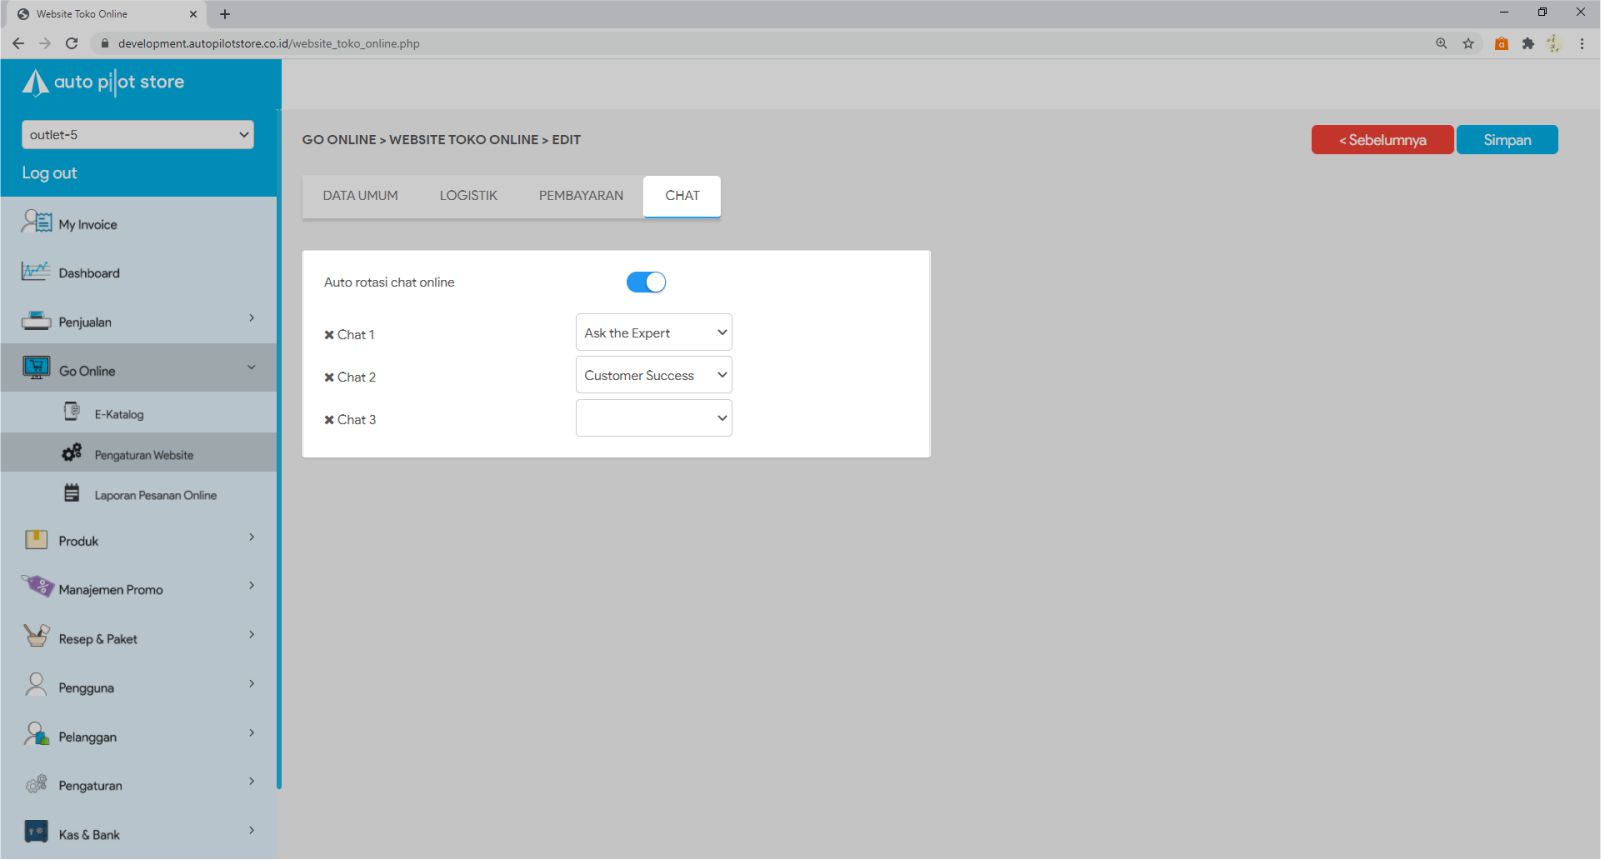Click the Laporan Pesanan Online calendar icon
Image resolution: width=1601 pixels, height=860 pixels.
click(72, 493)
